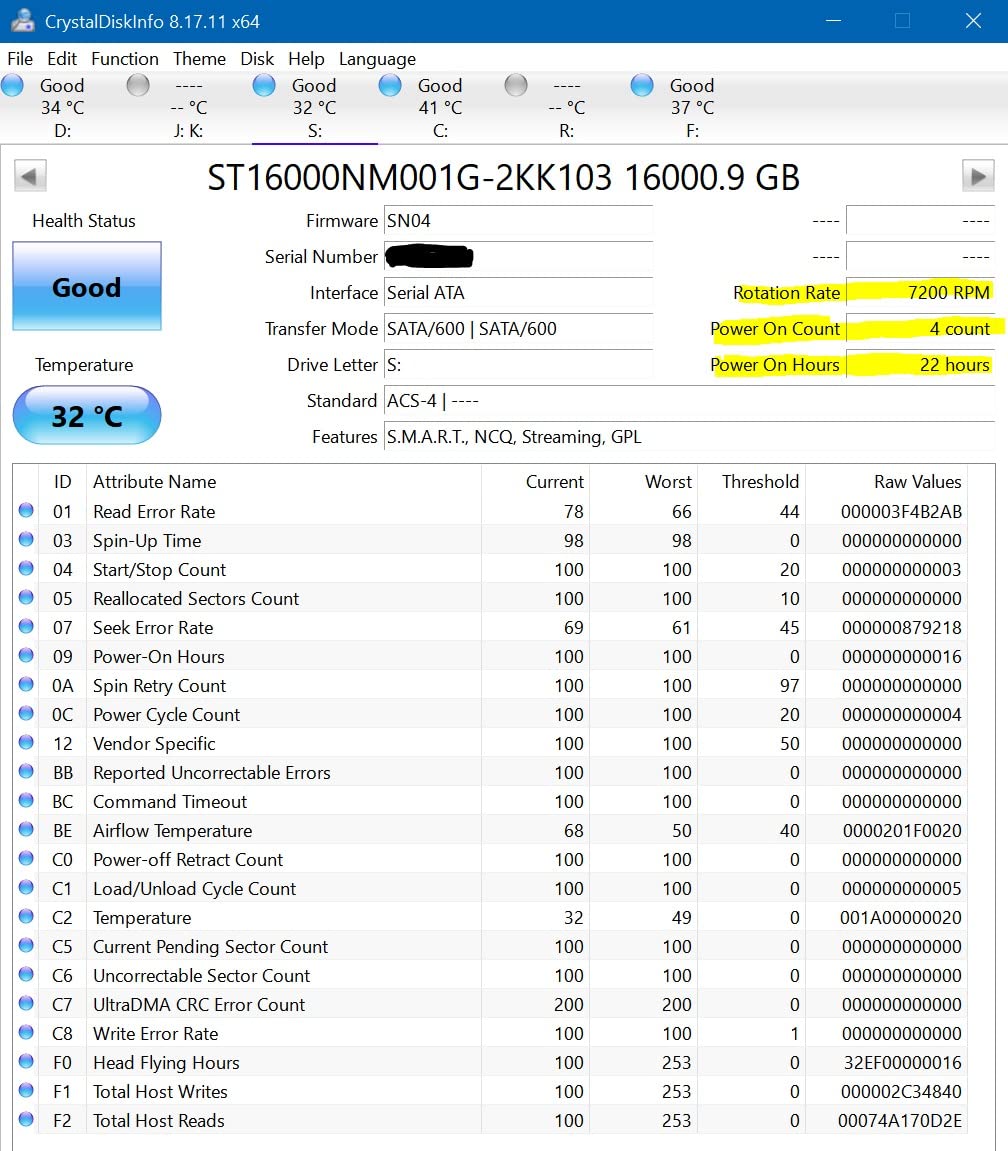
Task: Click the Power On Count 4 count value
Action: [921, 329]
